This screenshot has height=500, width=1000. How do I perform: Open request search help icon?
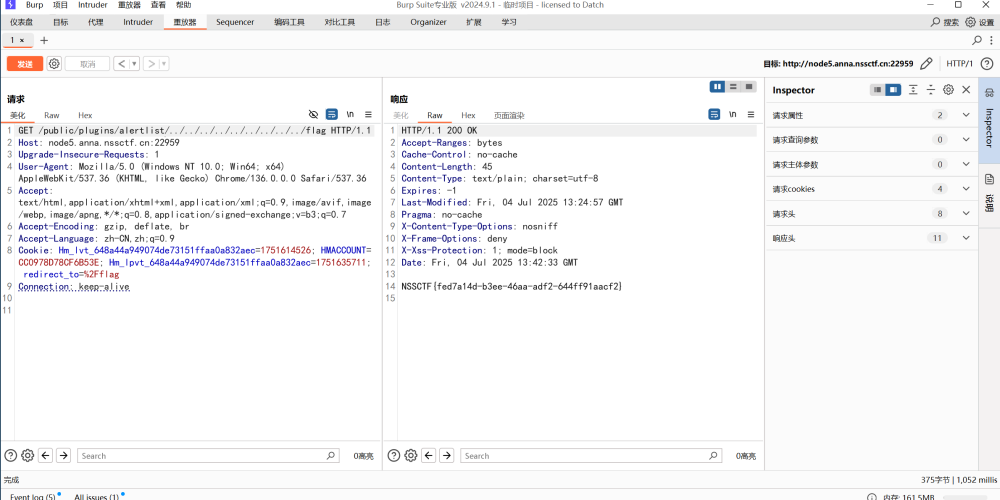[x=10, y=455]
